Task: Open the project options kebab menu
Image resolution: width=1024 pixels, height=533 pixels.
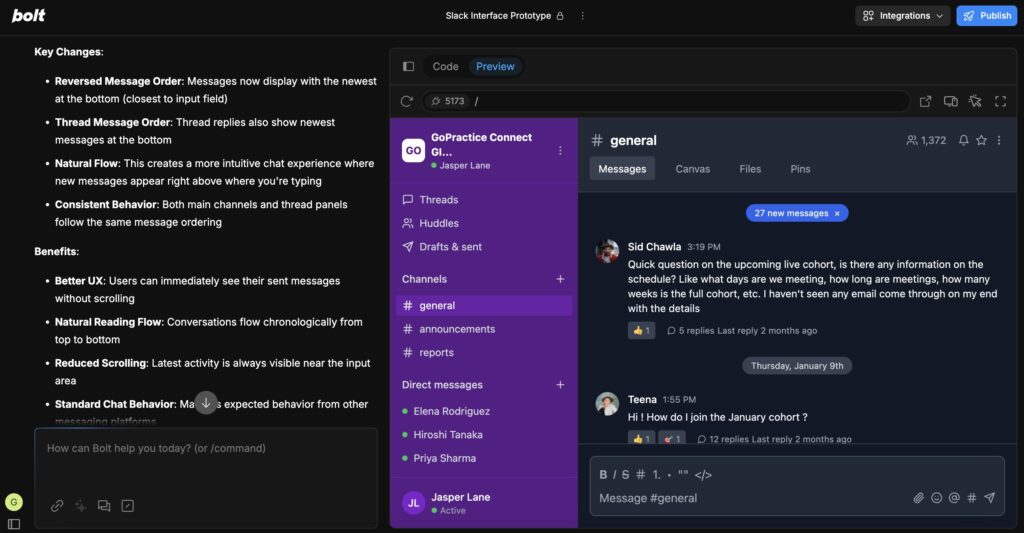Action: (x=583, y=16)
